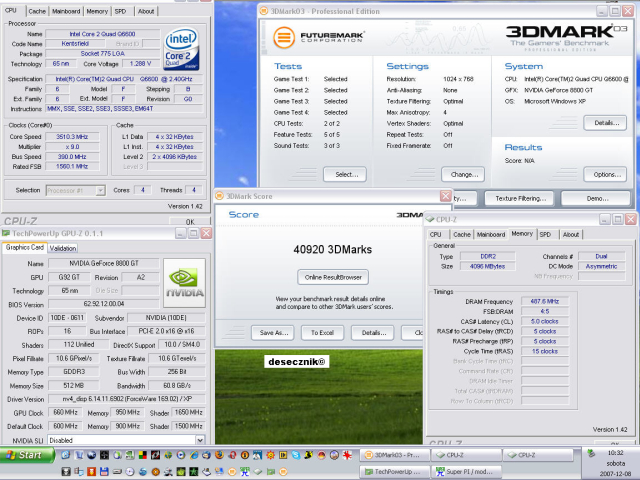Click Options... button under Results
This screenshot has height=480, width=640.
click(605, 174)
